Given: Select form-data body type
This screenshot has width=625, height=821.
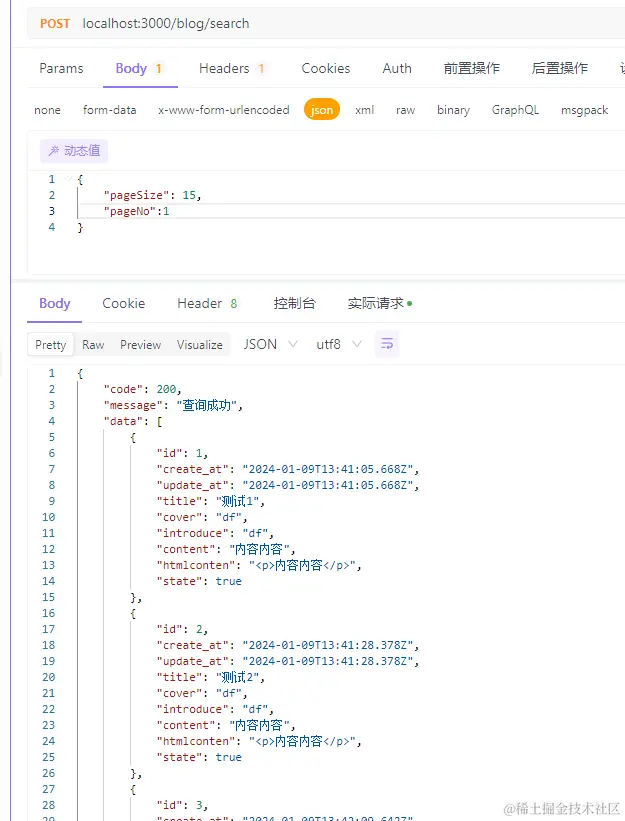Looking at the screenshot, I should (x=109, y=110).
